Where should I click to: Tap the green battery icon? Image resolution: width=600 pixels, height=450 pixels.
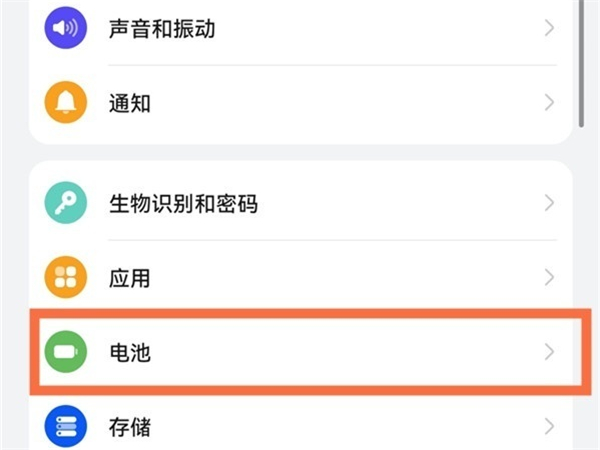coord(66,353)
